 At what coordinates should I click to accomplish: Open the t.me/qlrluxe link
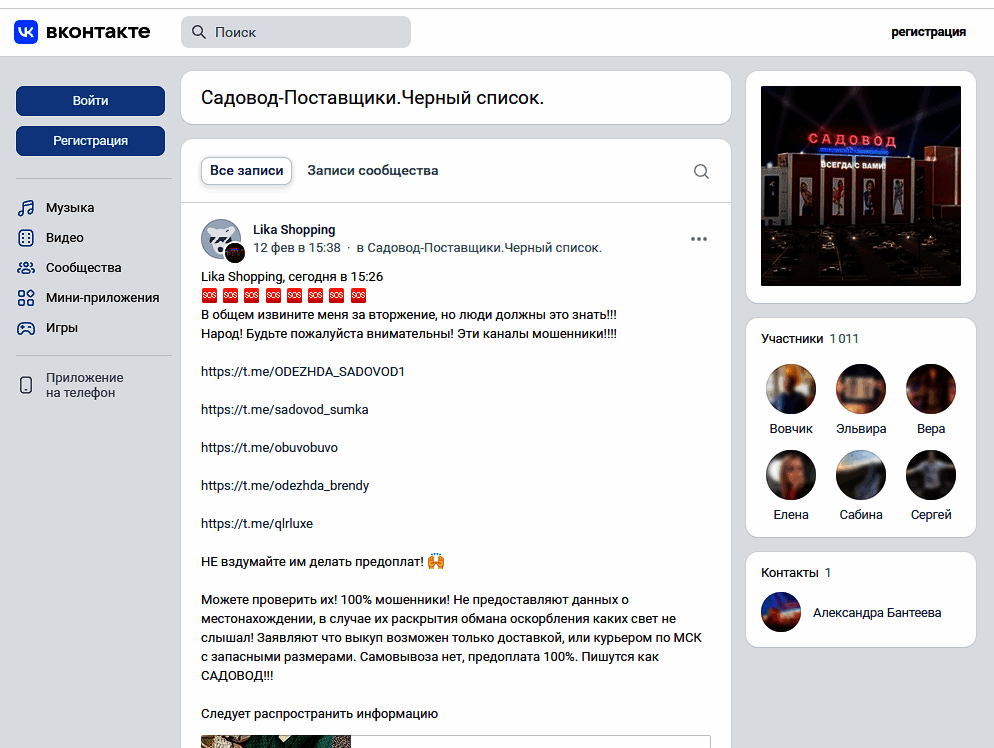tap(257, 524)
